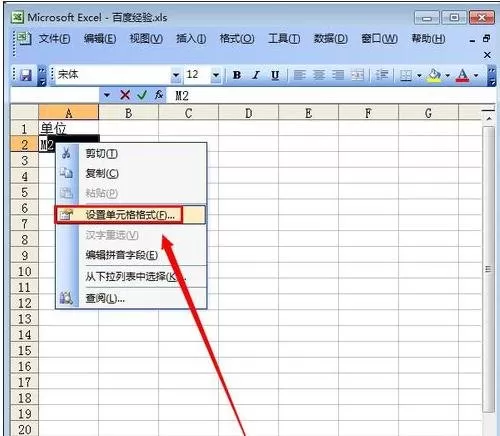Screen dimensions: 500x436
Task: Open 帮助(H) menu
Action: 428,39
